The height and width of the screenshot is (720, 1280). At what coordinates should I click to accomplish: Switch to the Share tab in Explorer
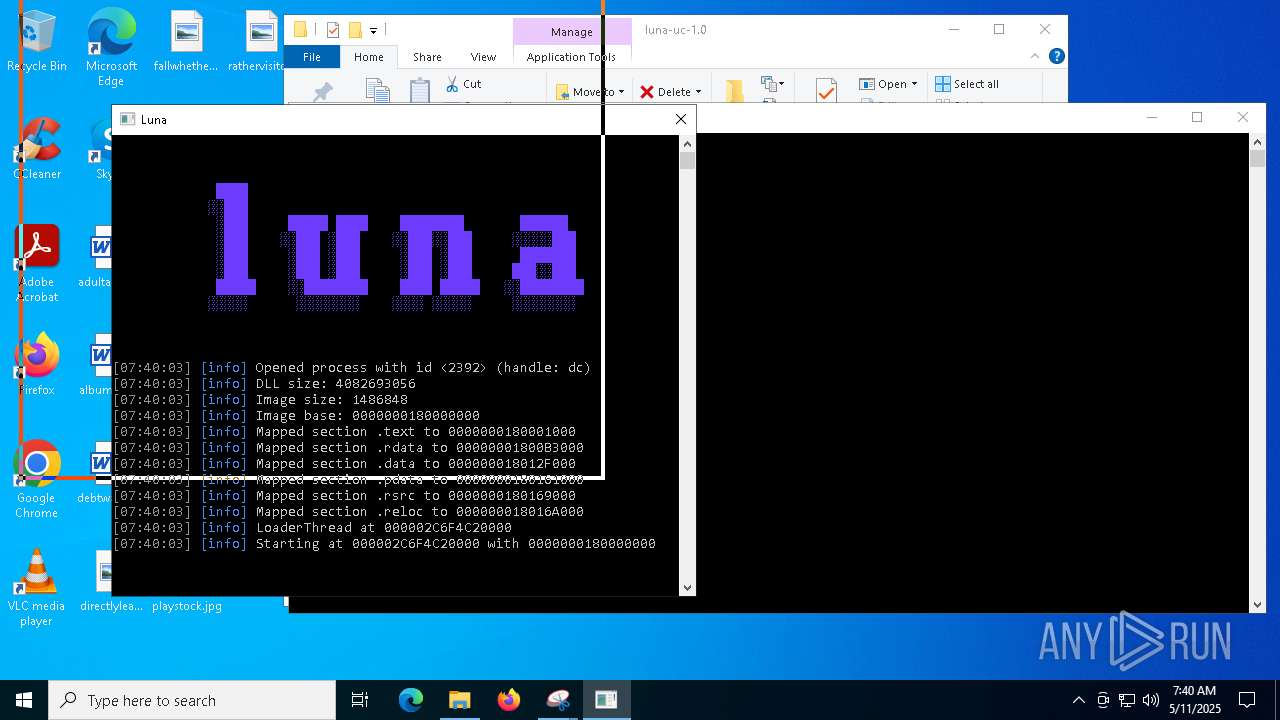427,57
